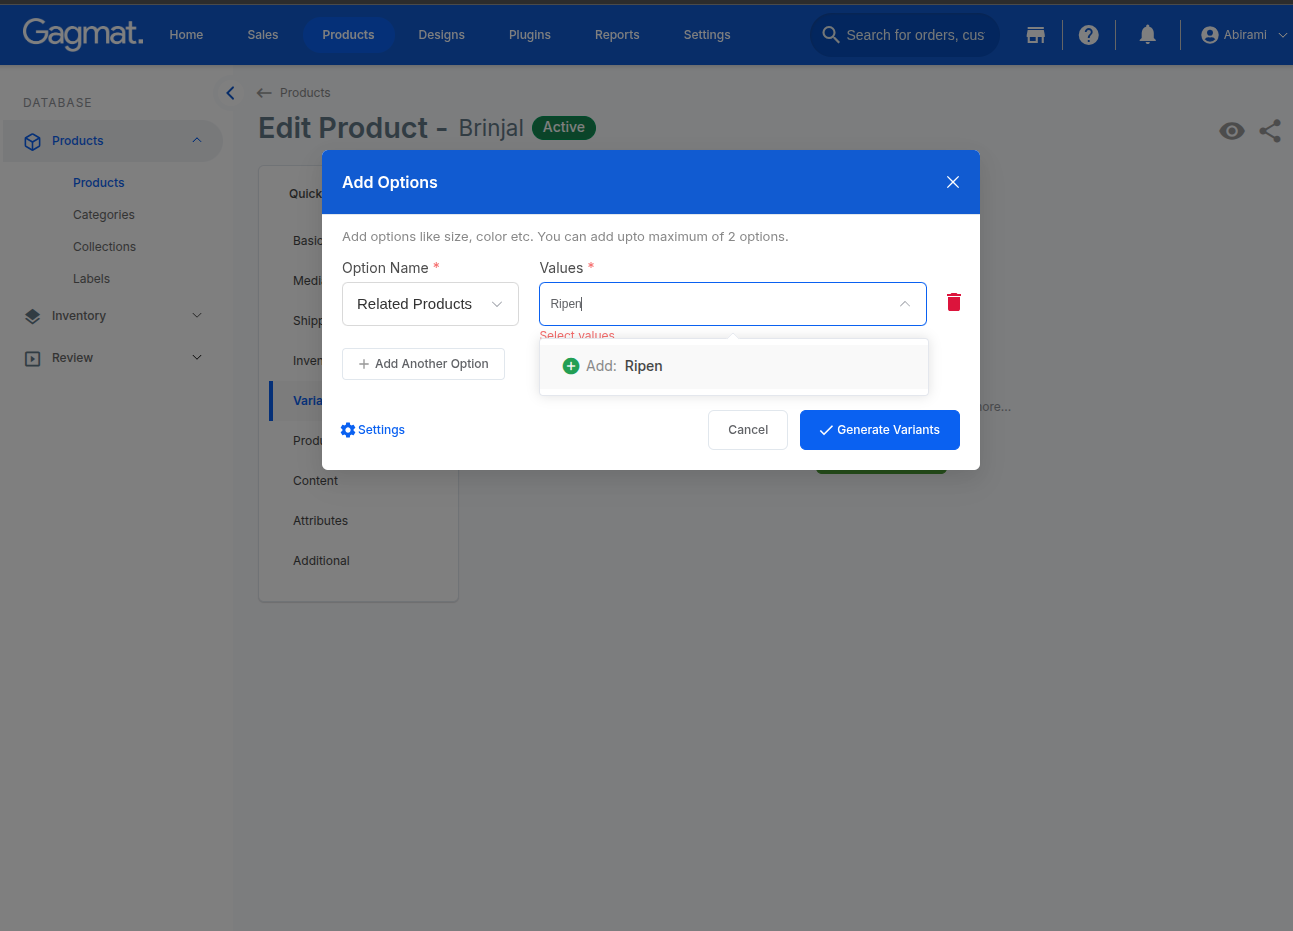Open the storefront icon in header
The image size is (1293, 931).
[1036, 35]
